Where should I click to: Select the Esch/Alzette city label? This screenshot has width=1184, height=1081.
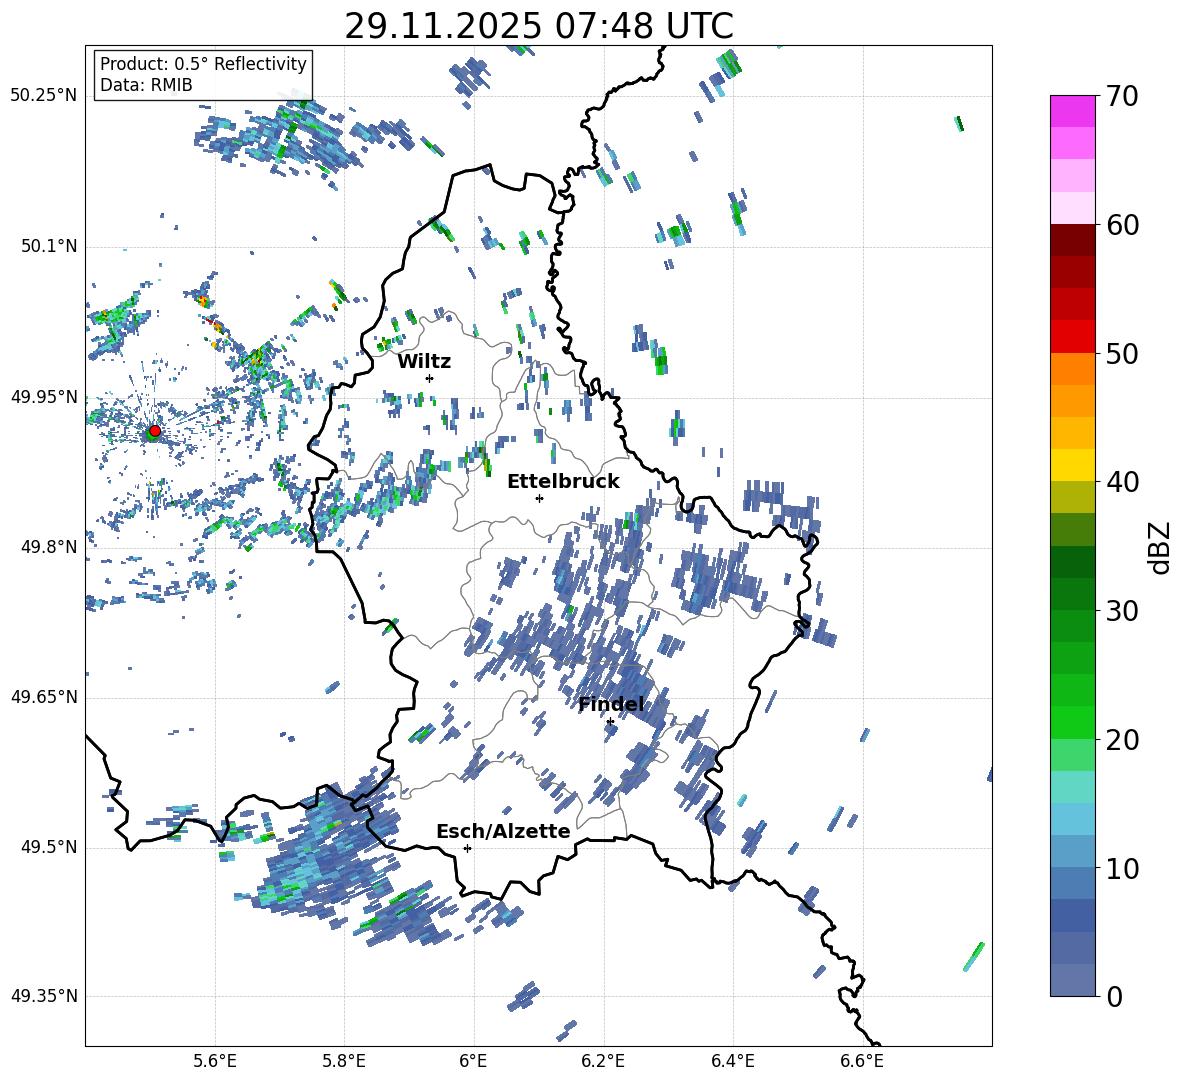click(503, 832)
